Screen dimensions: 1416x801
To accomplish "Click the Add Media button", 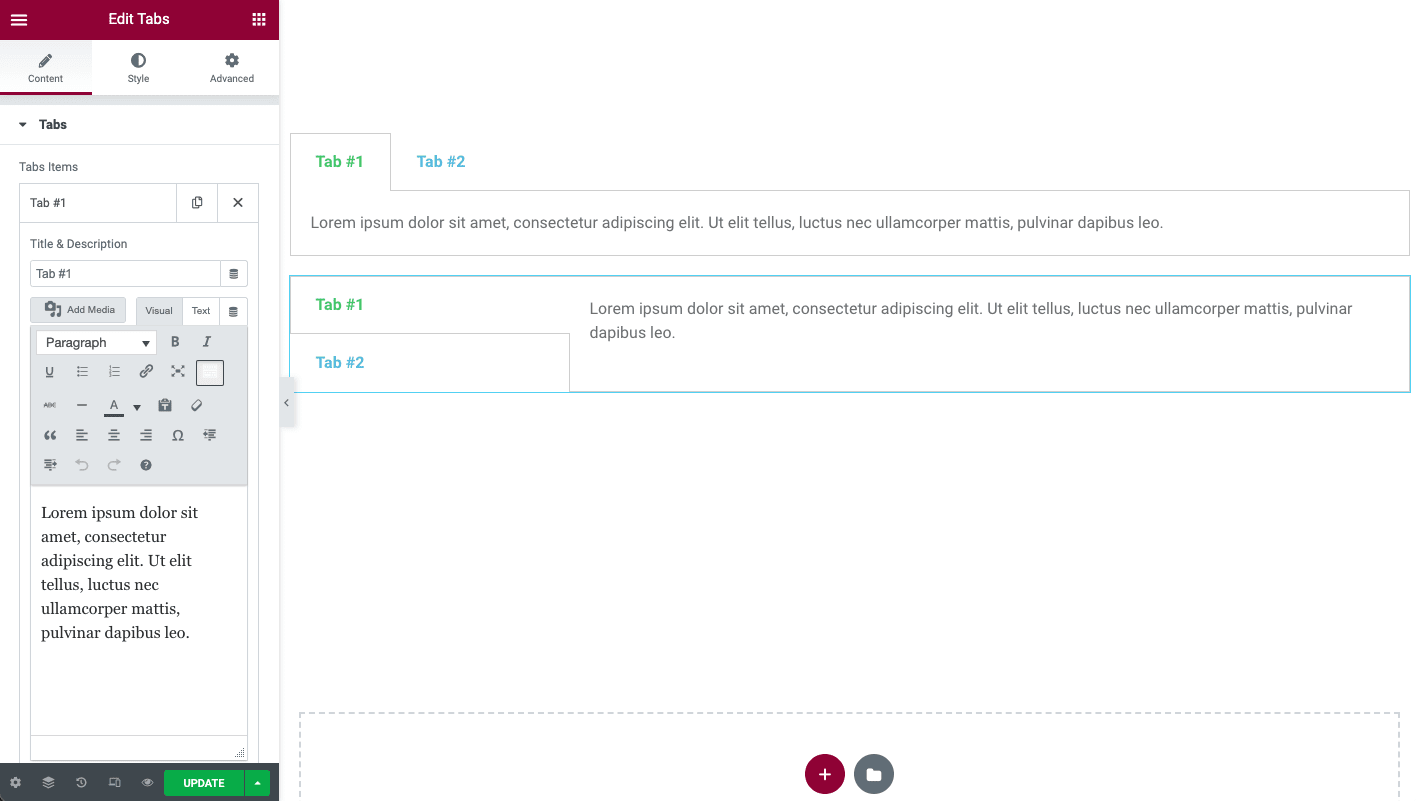I will 78,310.
